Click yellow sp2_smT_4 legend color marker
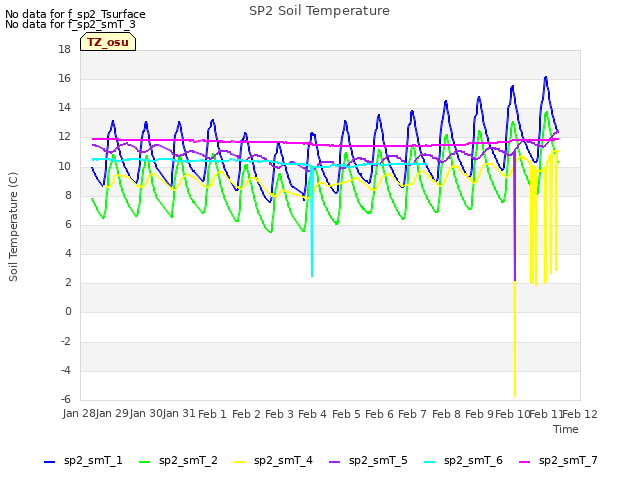Viewport: 640px width, 480px height. click(240, 462)
